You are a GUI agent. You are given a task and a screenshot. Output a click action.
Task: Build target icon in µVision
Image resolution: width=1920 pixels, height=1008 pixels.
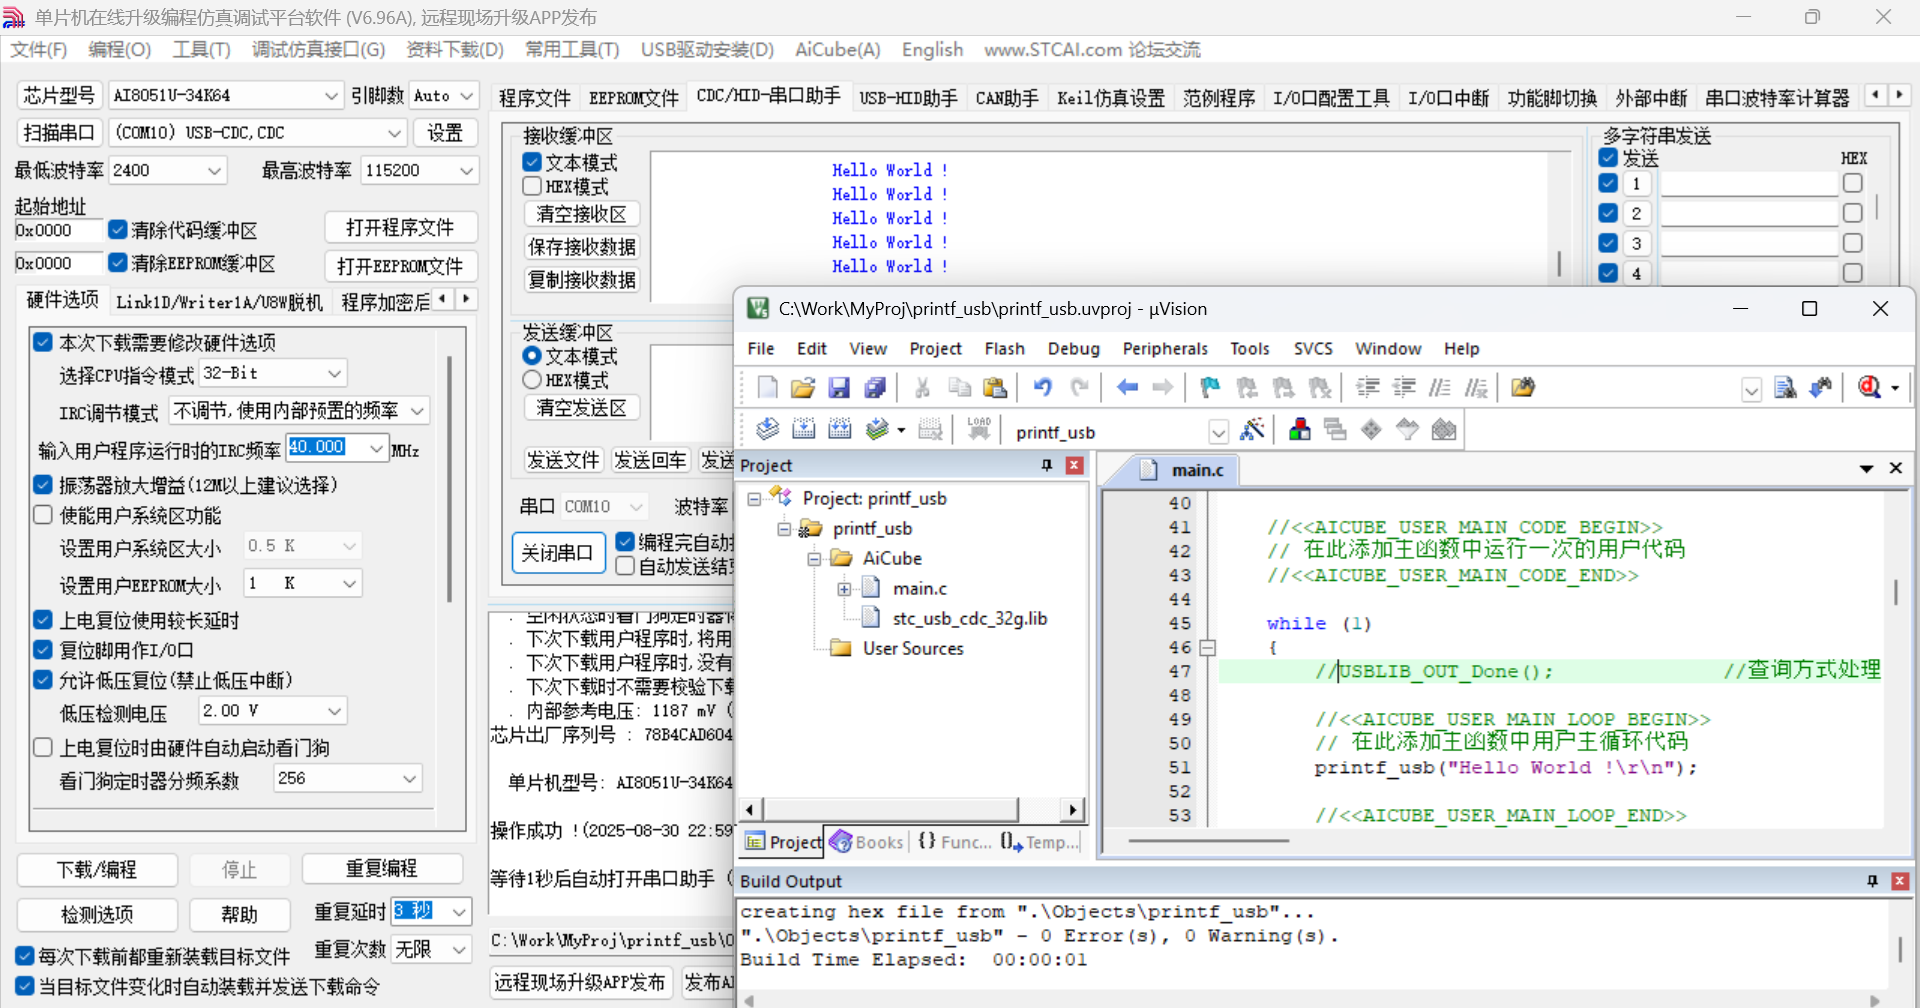[x=803, y=430]
